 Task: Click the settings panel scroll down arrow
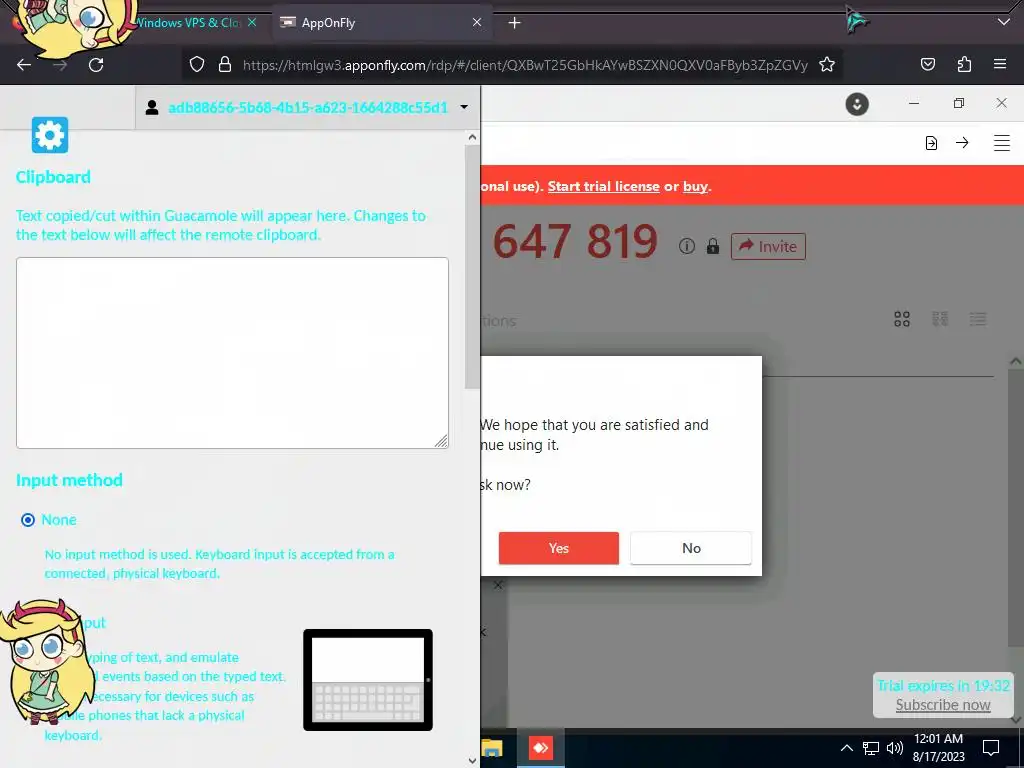pyautogui.click(x=473, y=761)
